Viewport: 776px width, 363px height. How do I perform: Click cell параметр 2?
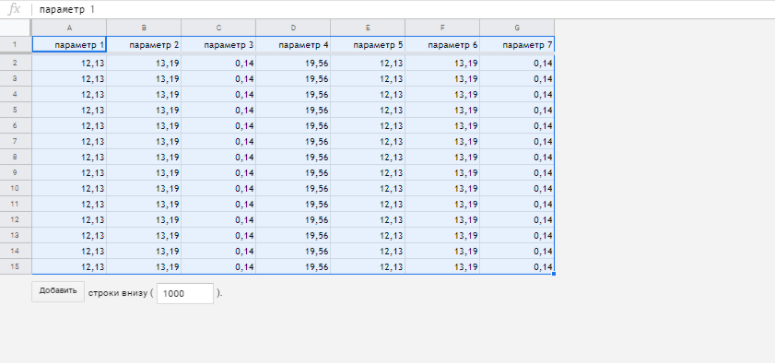(x=144, y=45)
